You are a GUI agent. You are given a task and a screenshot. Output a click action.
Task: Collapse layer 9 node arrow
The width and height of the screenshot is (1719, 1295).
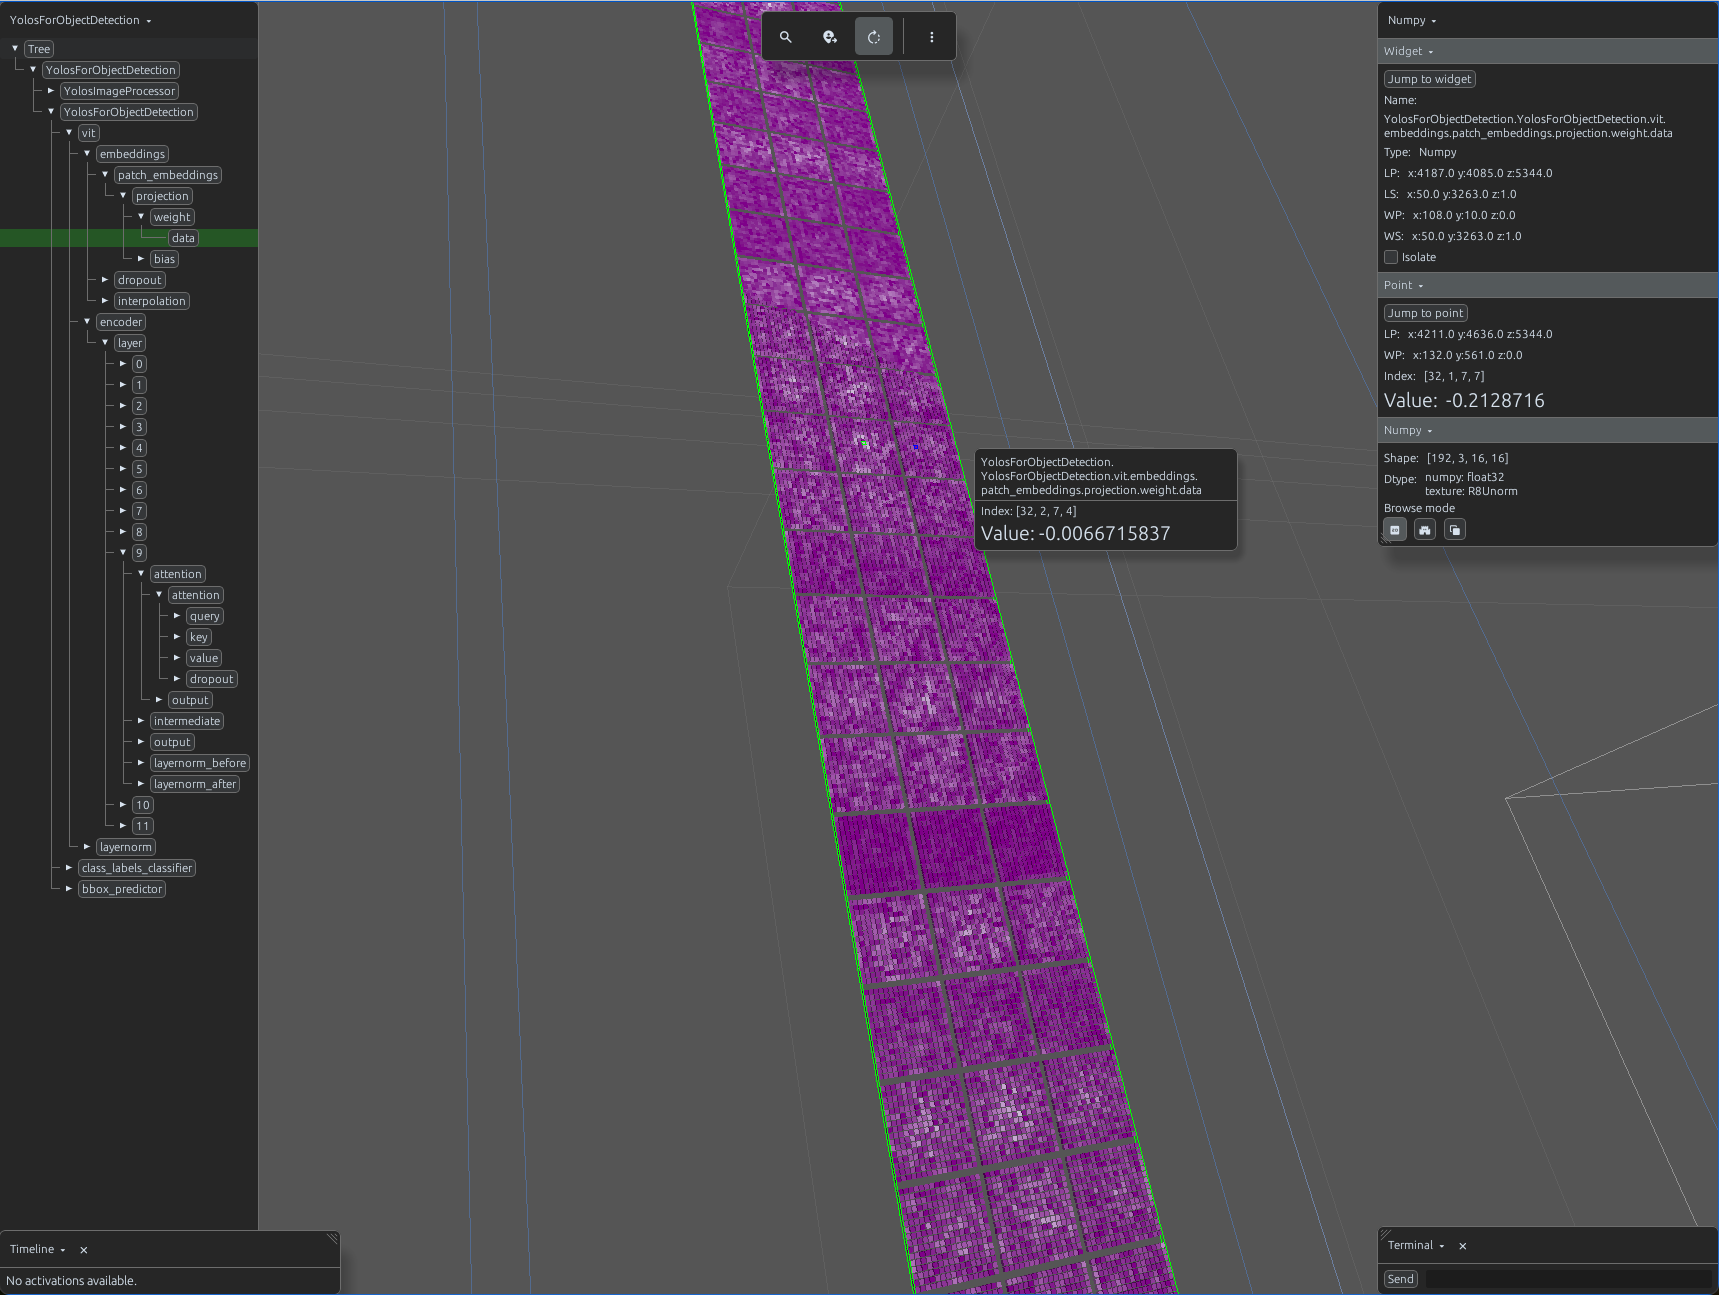click(x=123, y=552)
